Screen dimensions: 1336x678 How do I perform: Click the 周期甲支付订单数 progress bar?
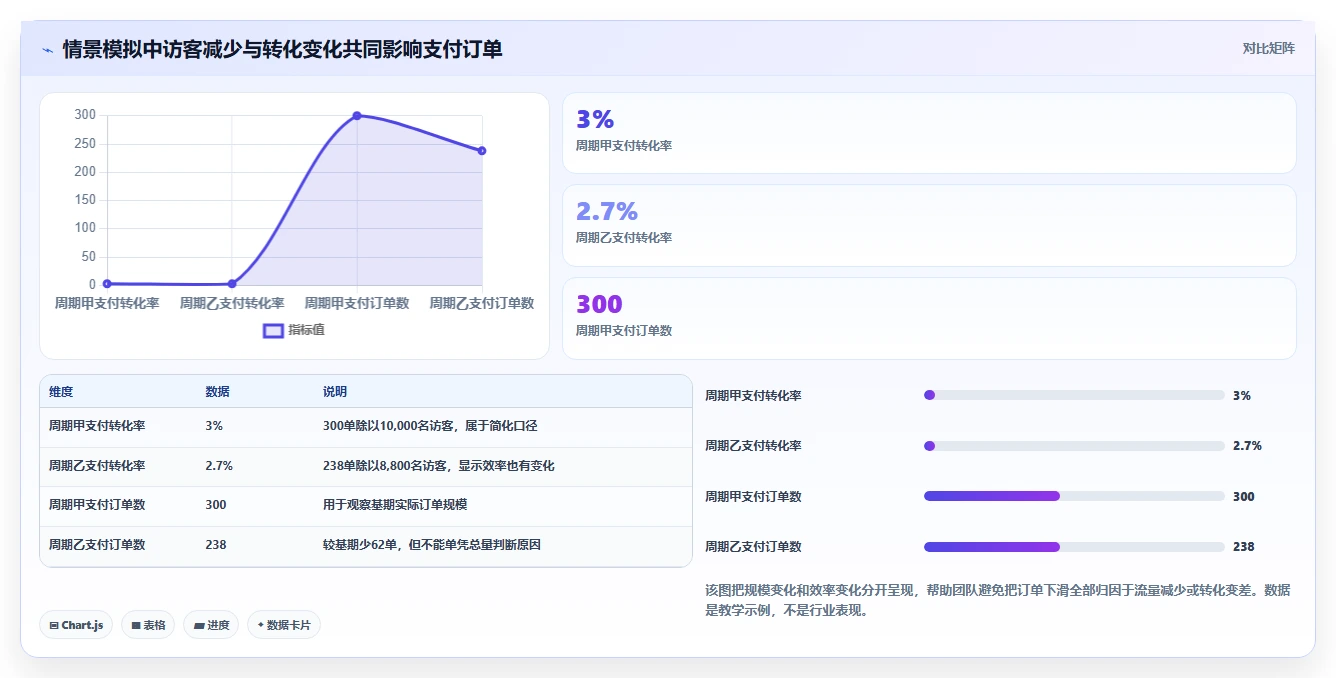tap(1074, 496)
